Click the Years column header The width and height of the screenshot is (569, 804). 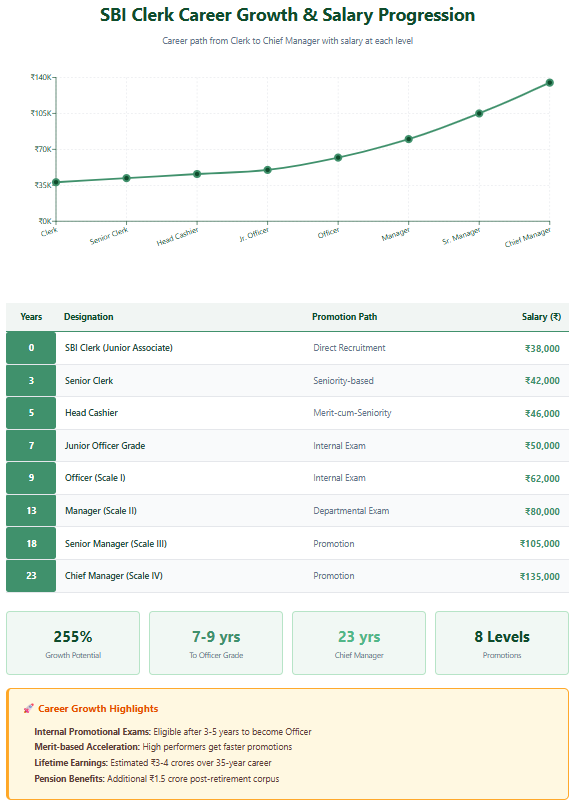click(31, 317)
